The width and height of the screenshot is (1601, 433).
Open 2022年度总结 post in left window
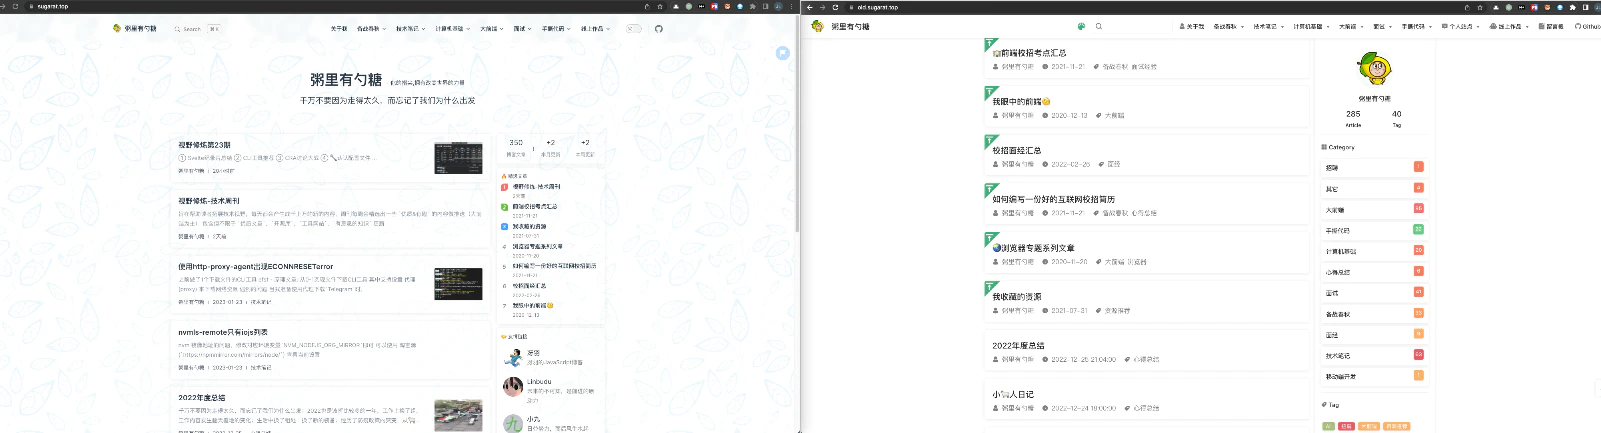[x=202, y=397]
